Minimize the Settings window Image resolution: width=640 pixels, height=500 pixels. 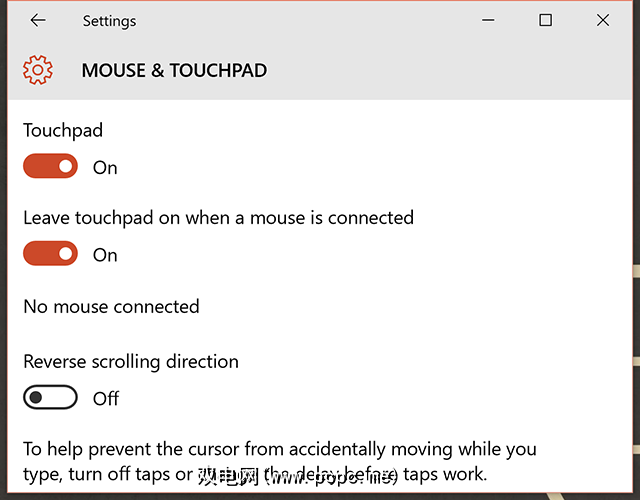[488, 20]
